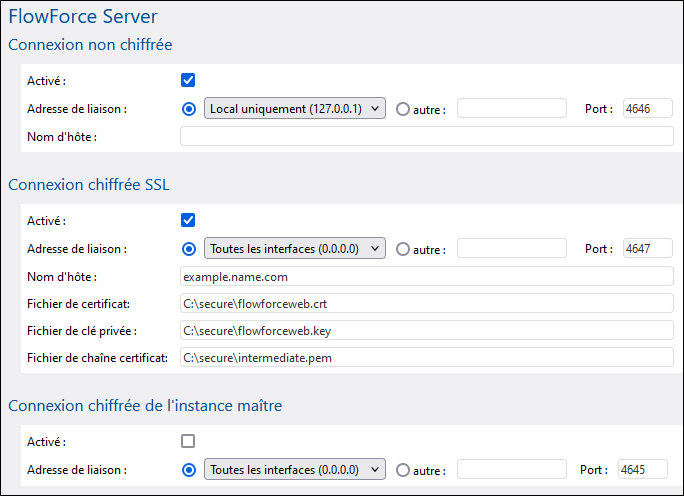
Task: Enable Activé checkbox for instance maître connection
Action: [x=188, y=440]
